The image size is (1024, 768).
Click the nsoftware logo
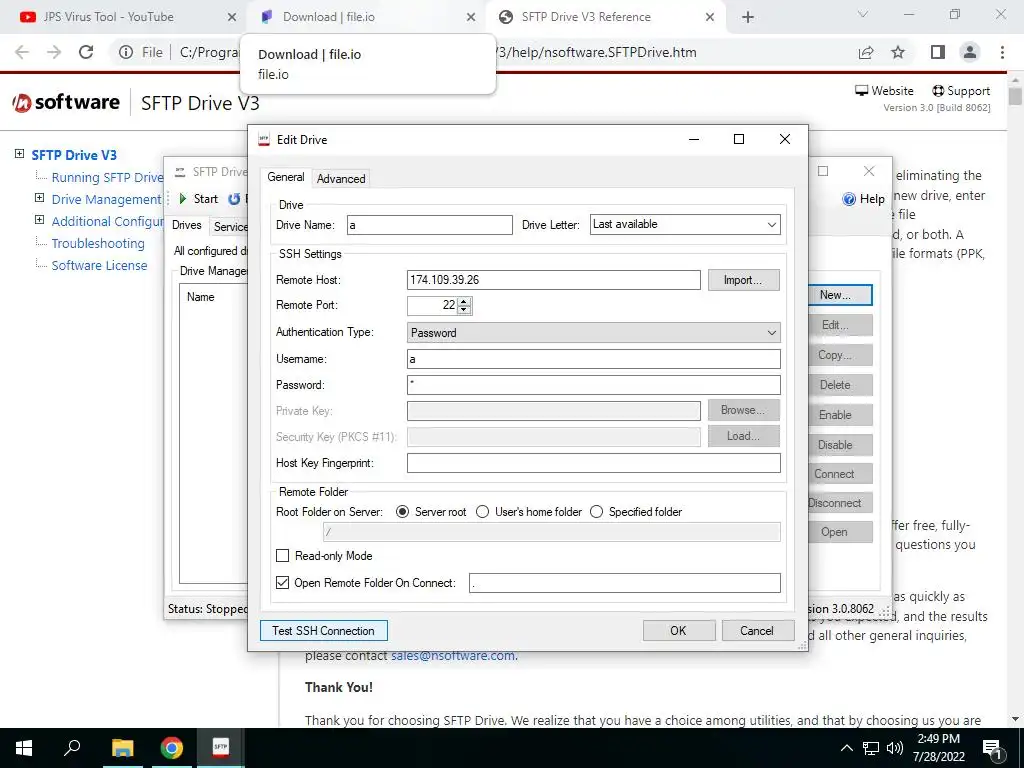point(66,103)
